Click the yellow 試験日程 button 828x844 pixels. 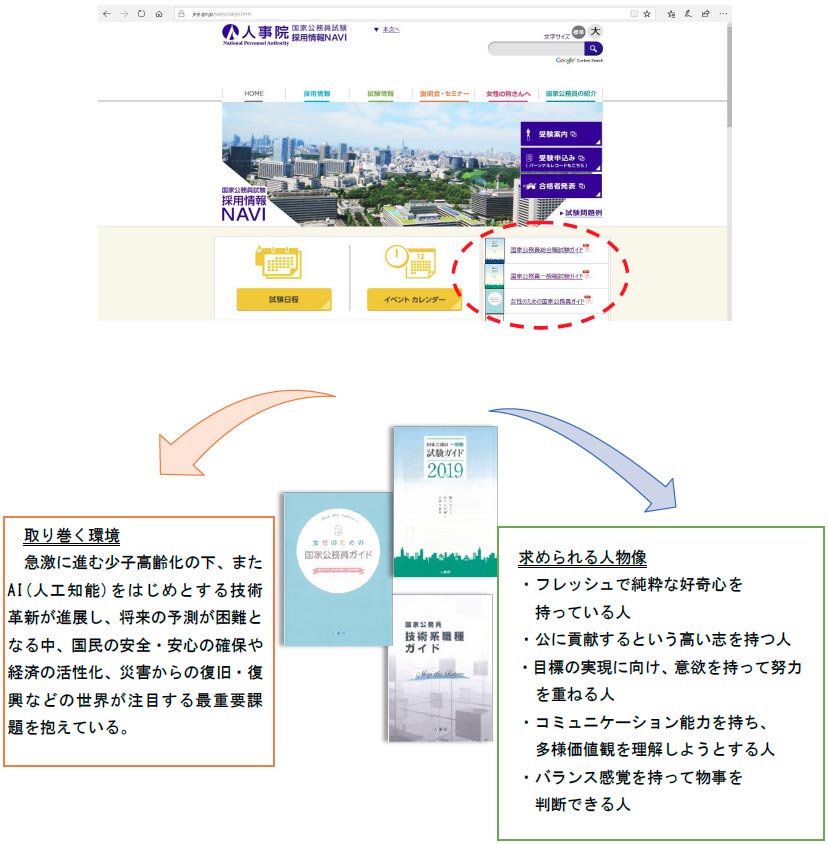[x=284, y=299]
